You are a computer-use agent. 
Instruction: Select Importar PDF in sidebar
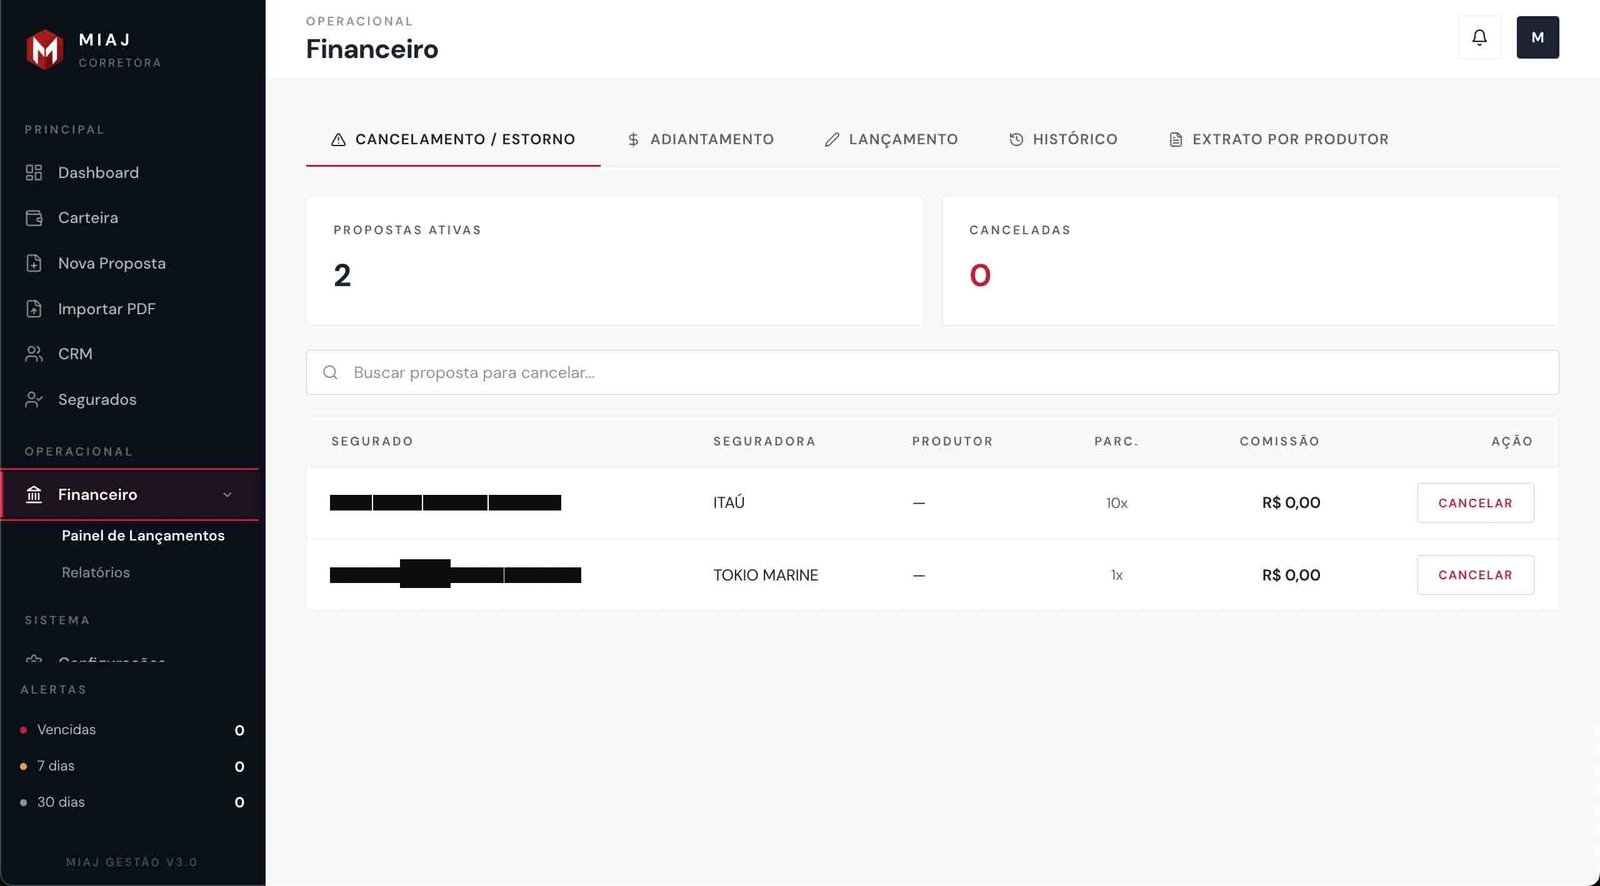[x=106, y=309]
